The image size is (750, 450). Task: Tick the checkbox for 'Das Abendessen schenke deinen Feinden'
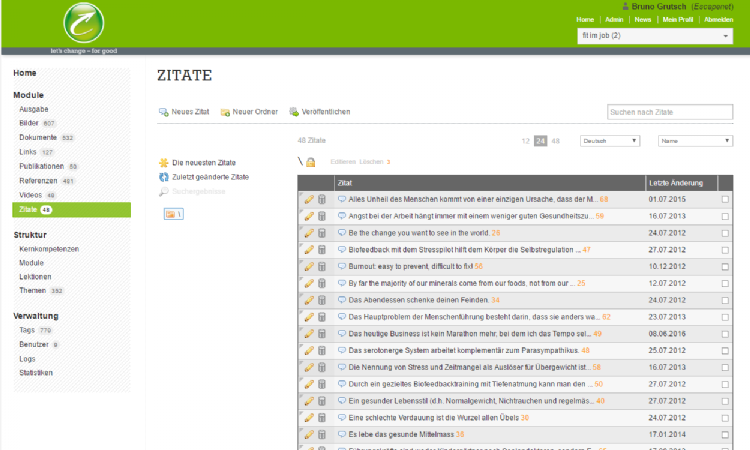[x=725, y=300]
